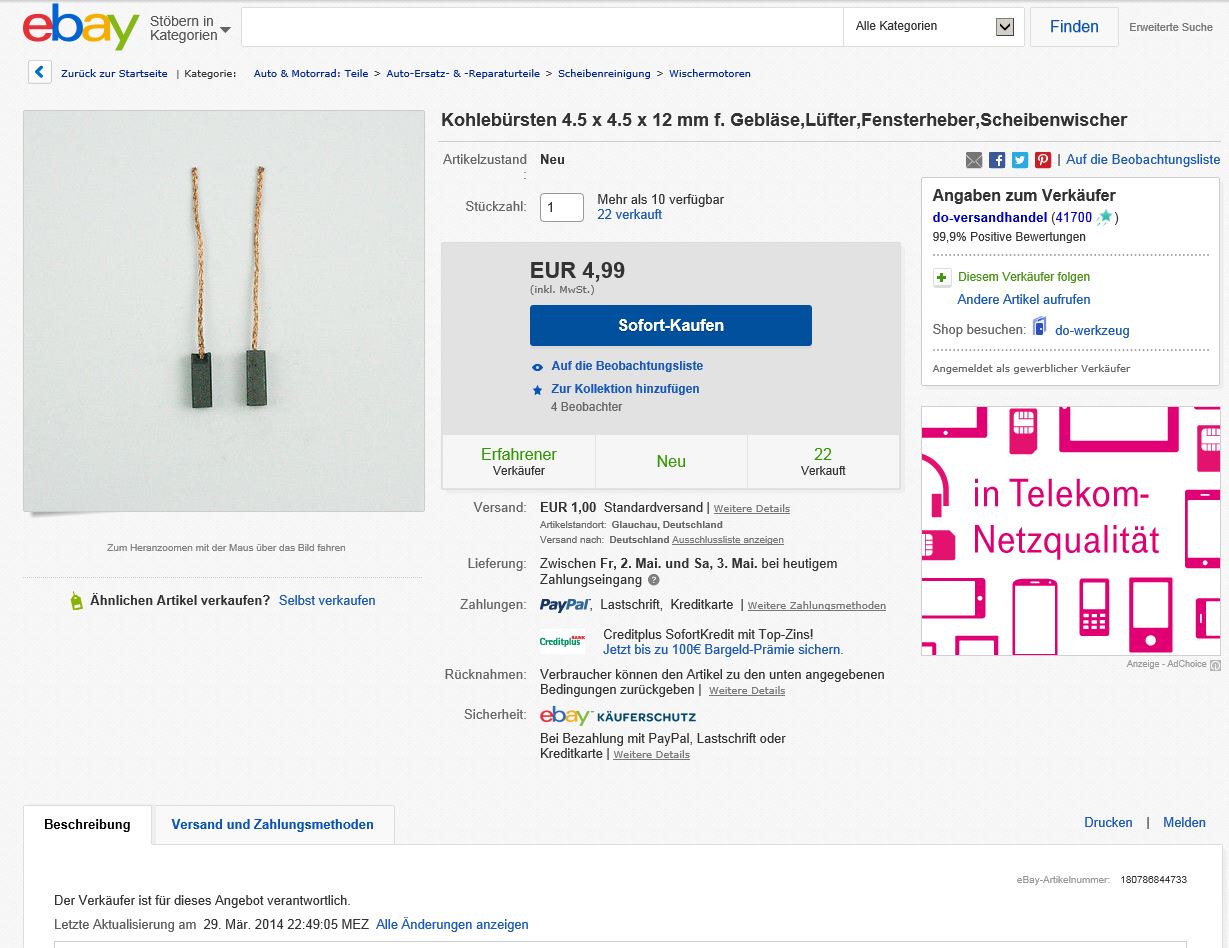The width and height of the screenshot is (1229, 948).
Task: Select the Beschreibung tab
Action: click(x=87, y=825)
